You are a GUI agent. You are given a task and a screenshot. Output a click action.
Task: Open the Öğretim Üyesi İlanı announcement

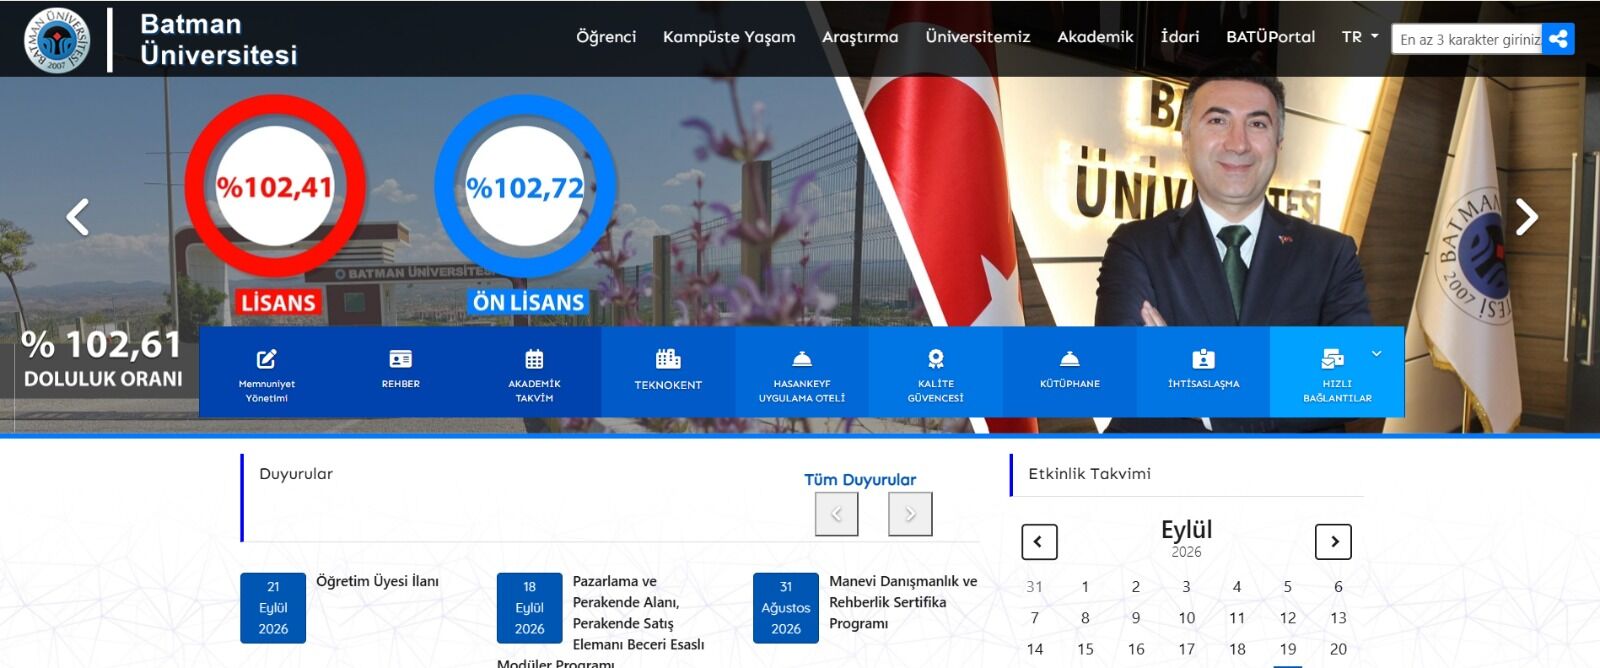[x=377, y=581]
